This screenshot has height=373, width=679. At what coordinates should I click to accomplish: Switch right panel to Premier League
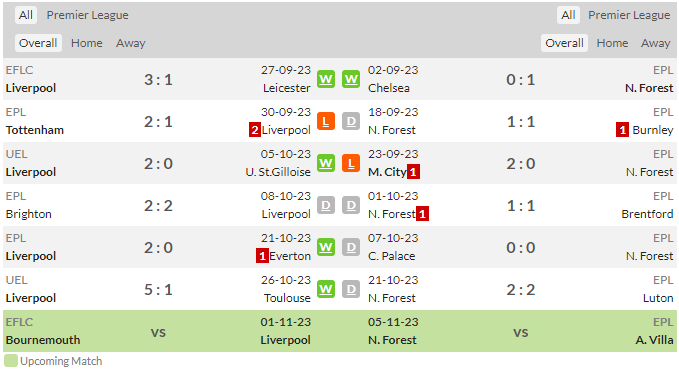[x=629, y=15]
